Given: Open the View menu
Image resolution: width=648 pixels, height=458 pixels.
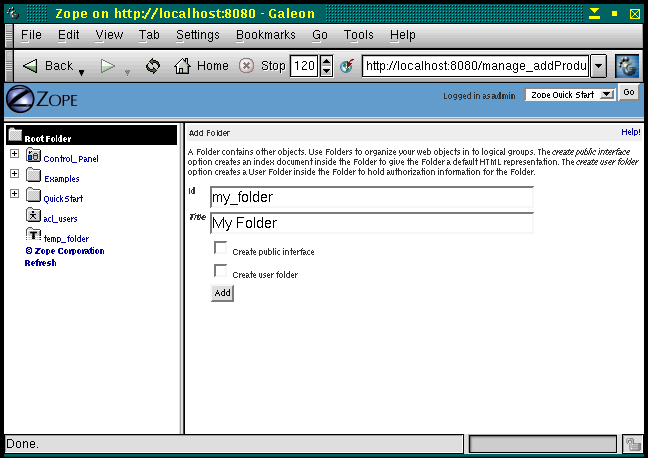Looking at the screenshot, I should point(109,35).
